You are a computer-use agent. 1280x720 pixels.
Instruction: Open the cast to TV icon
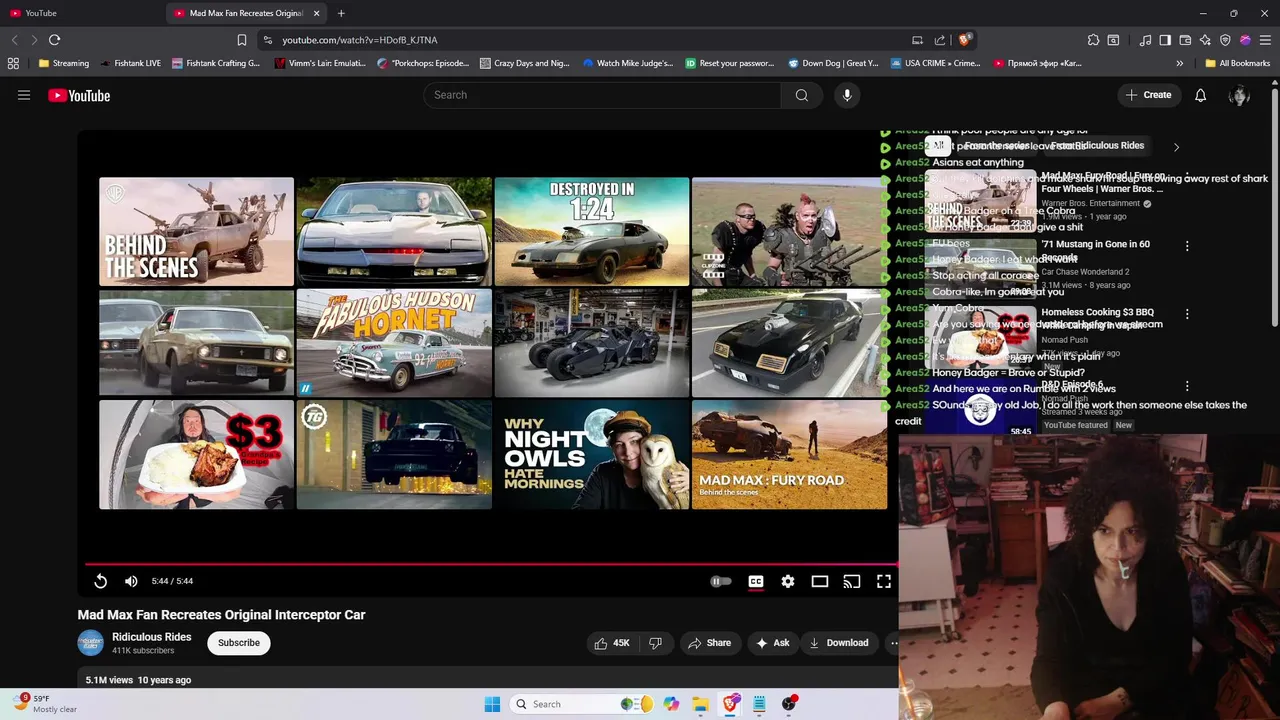(852, 581)
